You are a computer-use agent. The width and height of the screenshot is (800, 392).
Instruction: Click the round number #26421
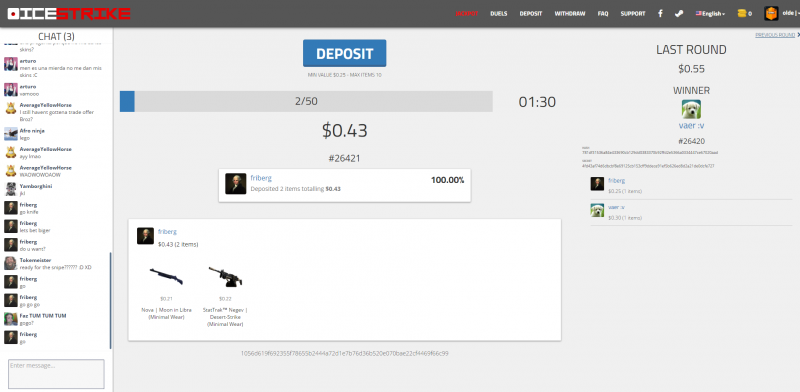coord(344,158)
